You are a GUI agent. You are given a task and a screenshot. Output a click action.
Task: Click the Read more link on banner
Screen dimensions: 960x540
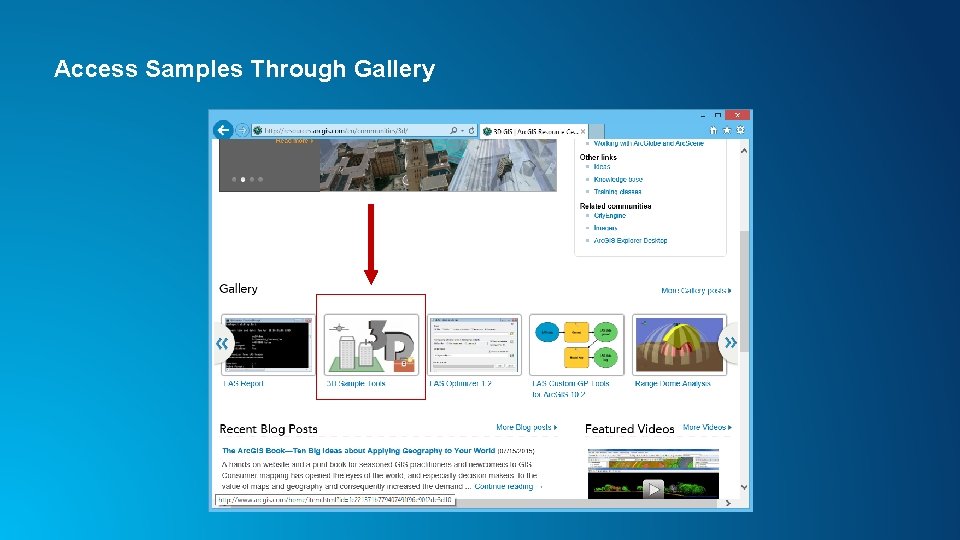pos(294,141)
